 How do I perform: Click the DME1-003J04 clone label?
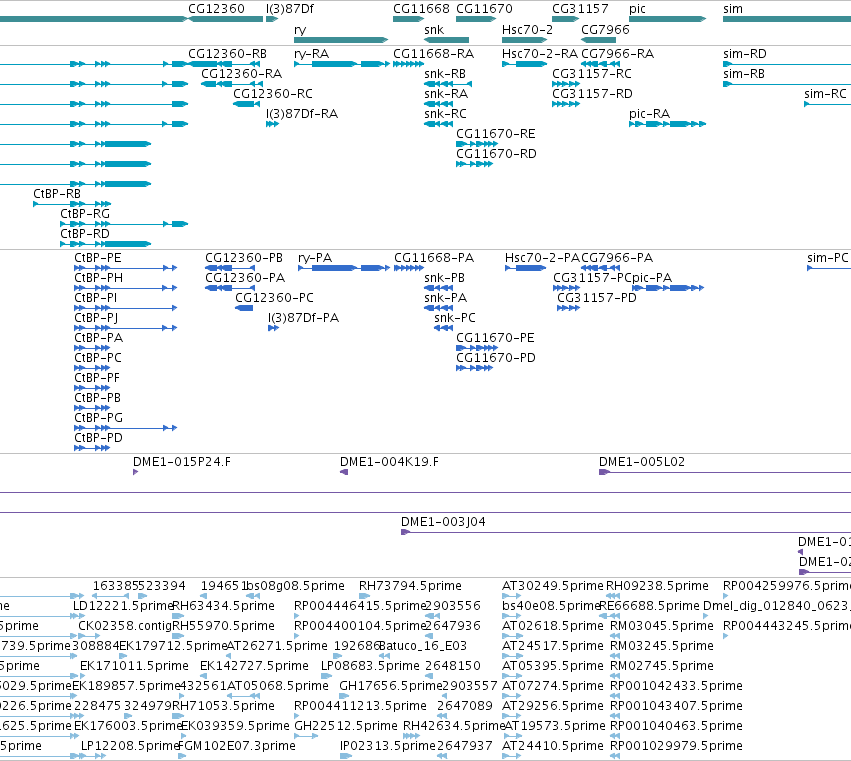pyautogui.click(x=443, y=522)
